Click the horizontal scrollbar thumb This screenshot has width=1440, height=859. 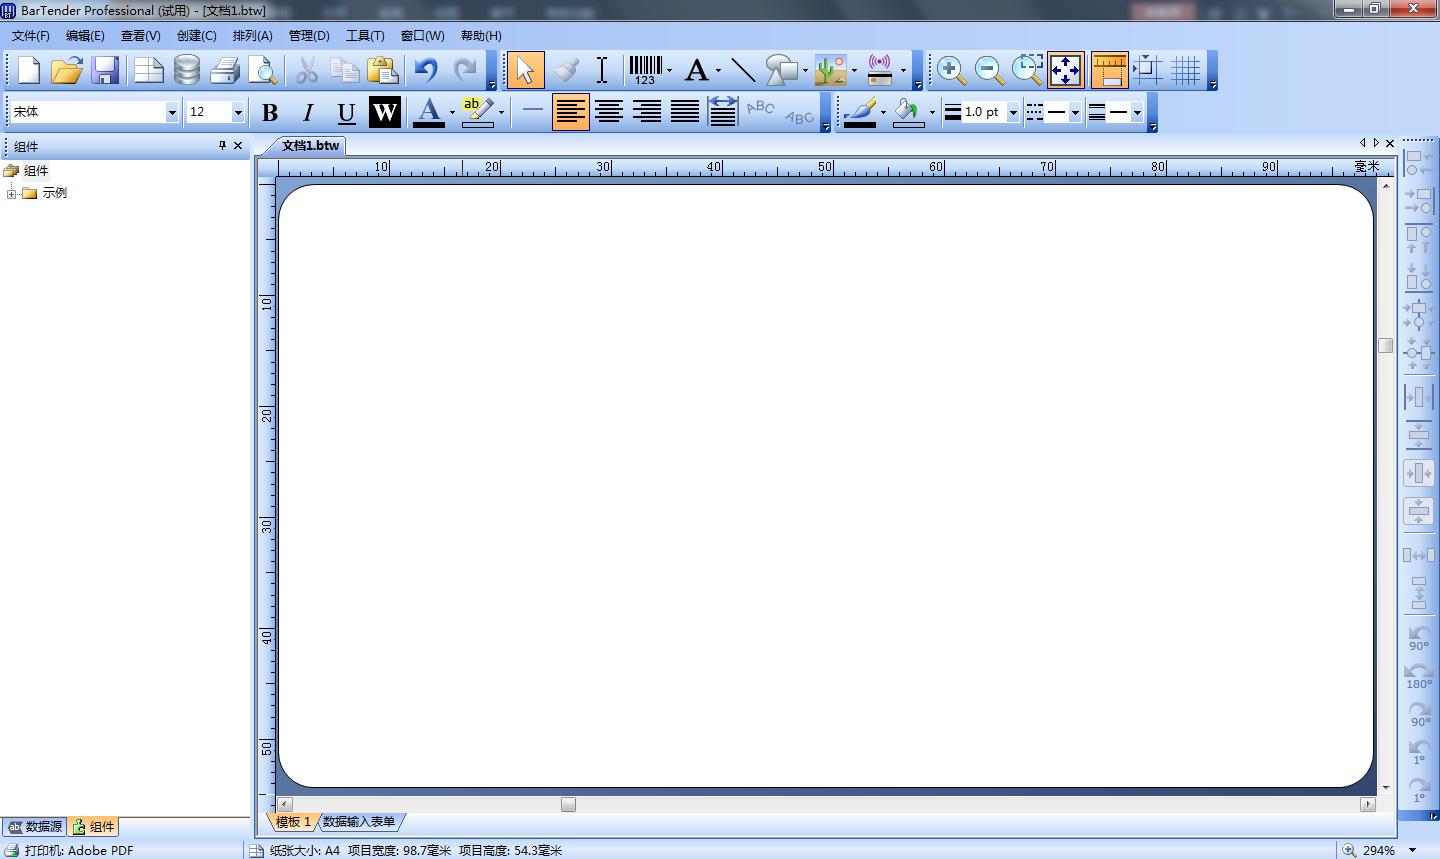(568, 804)
